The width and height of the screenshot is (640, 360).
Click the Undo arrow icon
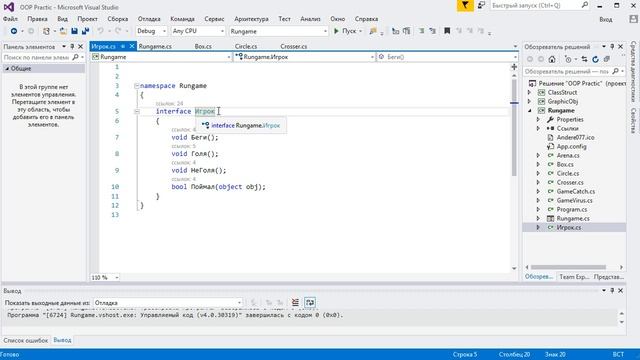(x=100, y=31)
